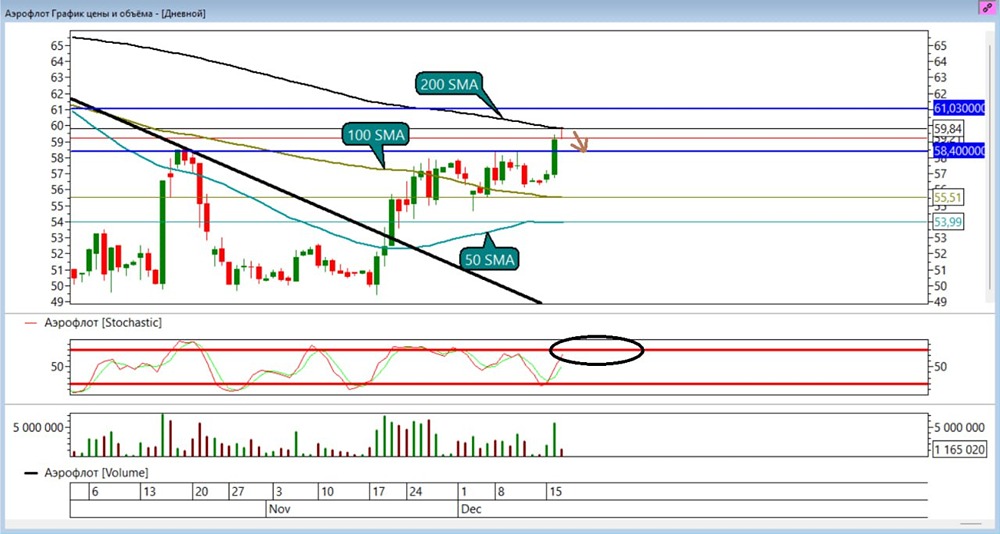The image size is (1000, 534).
Task: Click date '20' on the time axis
Action: (202, 492)
